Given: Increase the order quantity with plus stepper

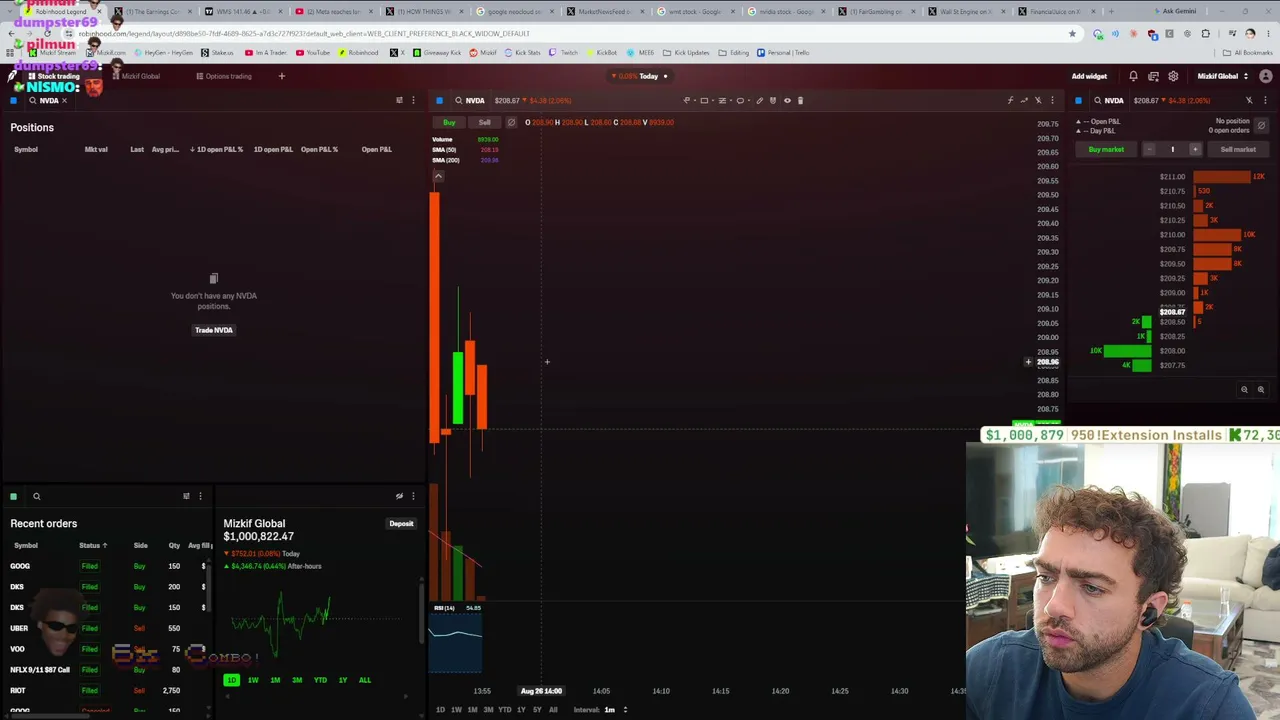Looking at the screenshot, I should pos(1194,149).
